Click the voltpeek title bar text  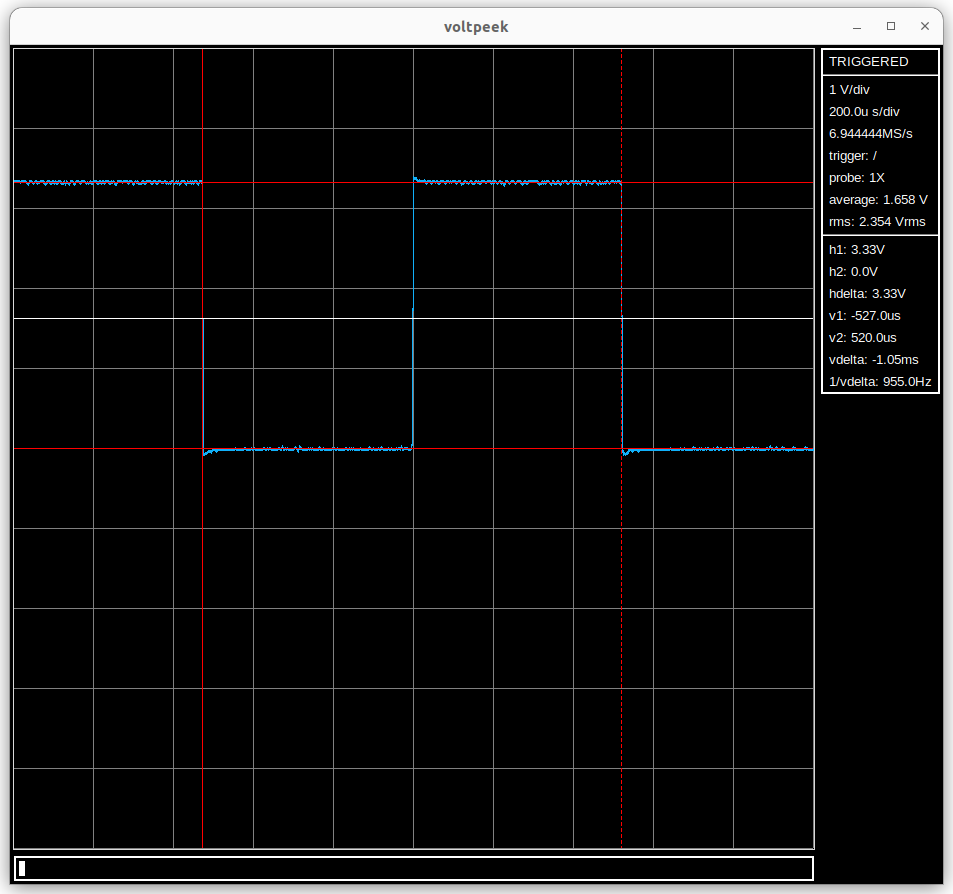pos(476,27)
